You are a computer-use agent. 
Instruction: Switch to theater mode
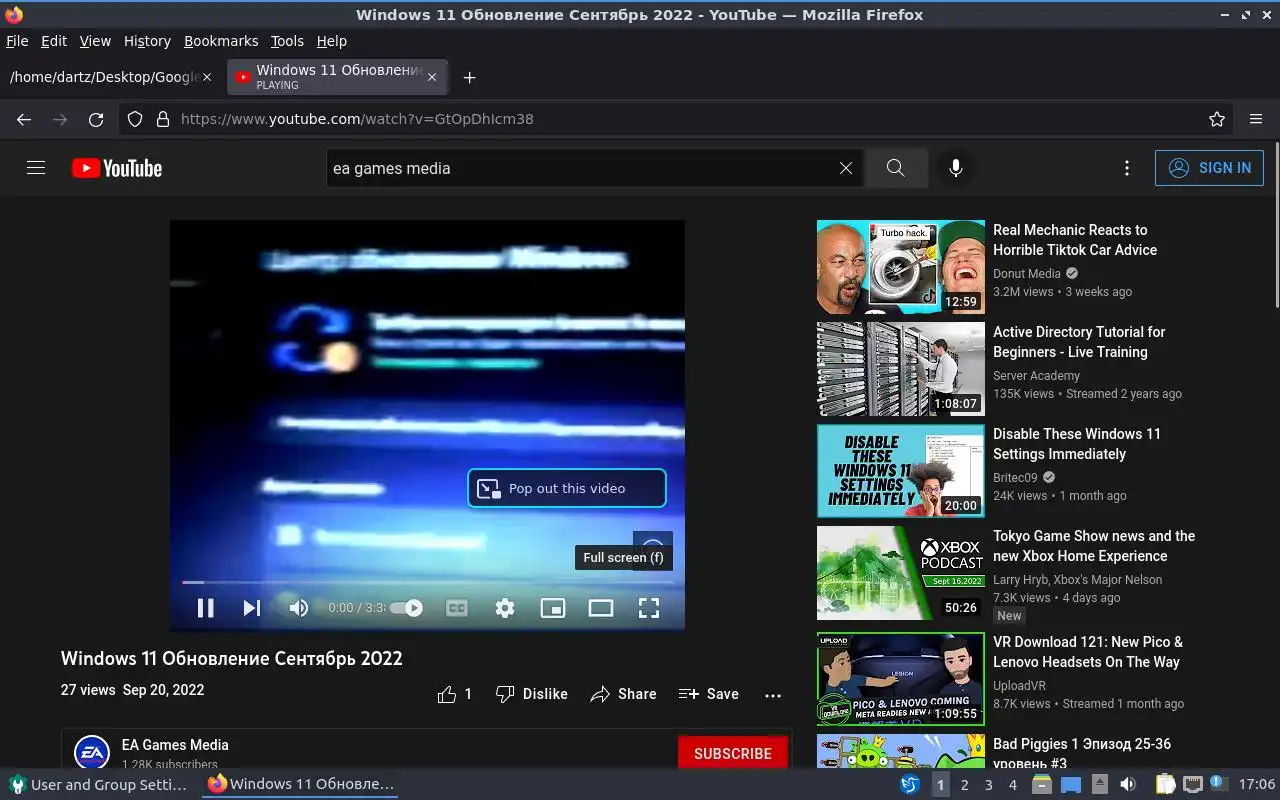click(601, 608)
